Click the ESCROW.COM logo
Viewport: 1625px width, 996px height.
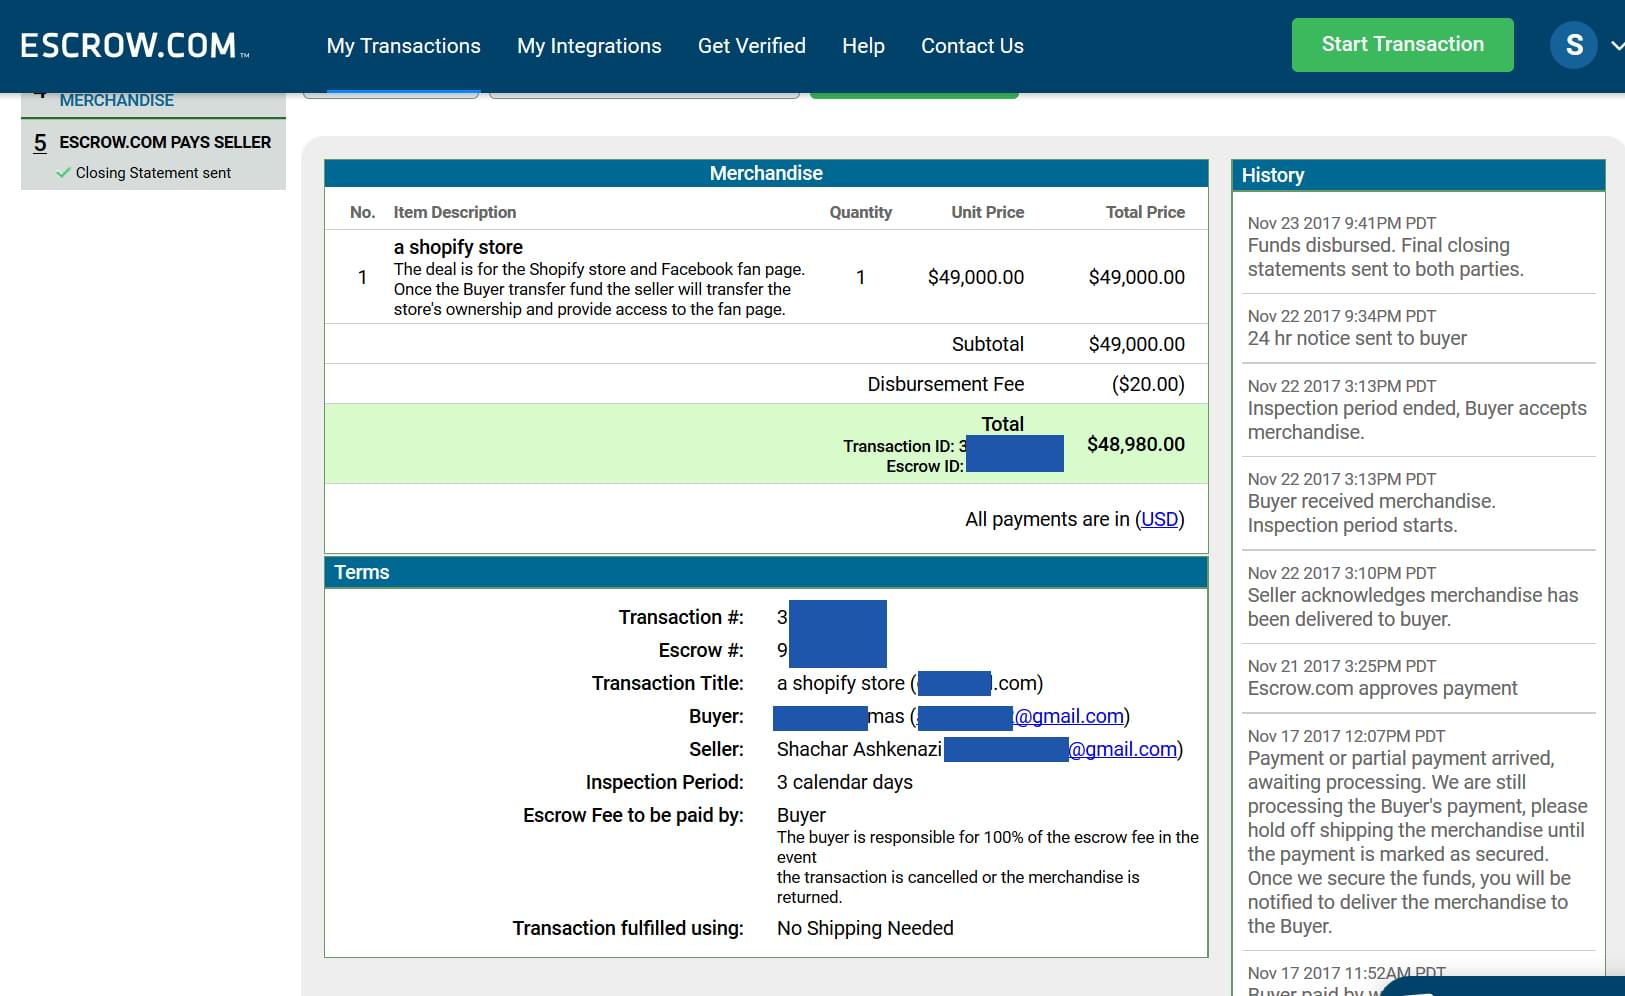pos(135,46)
